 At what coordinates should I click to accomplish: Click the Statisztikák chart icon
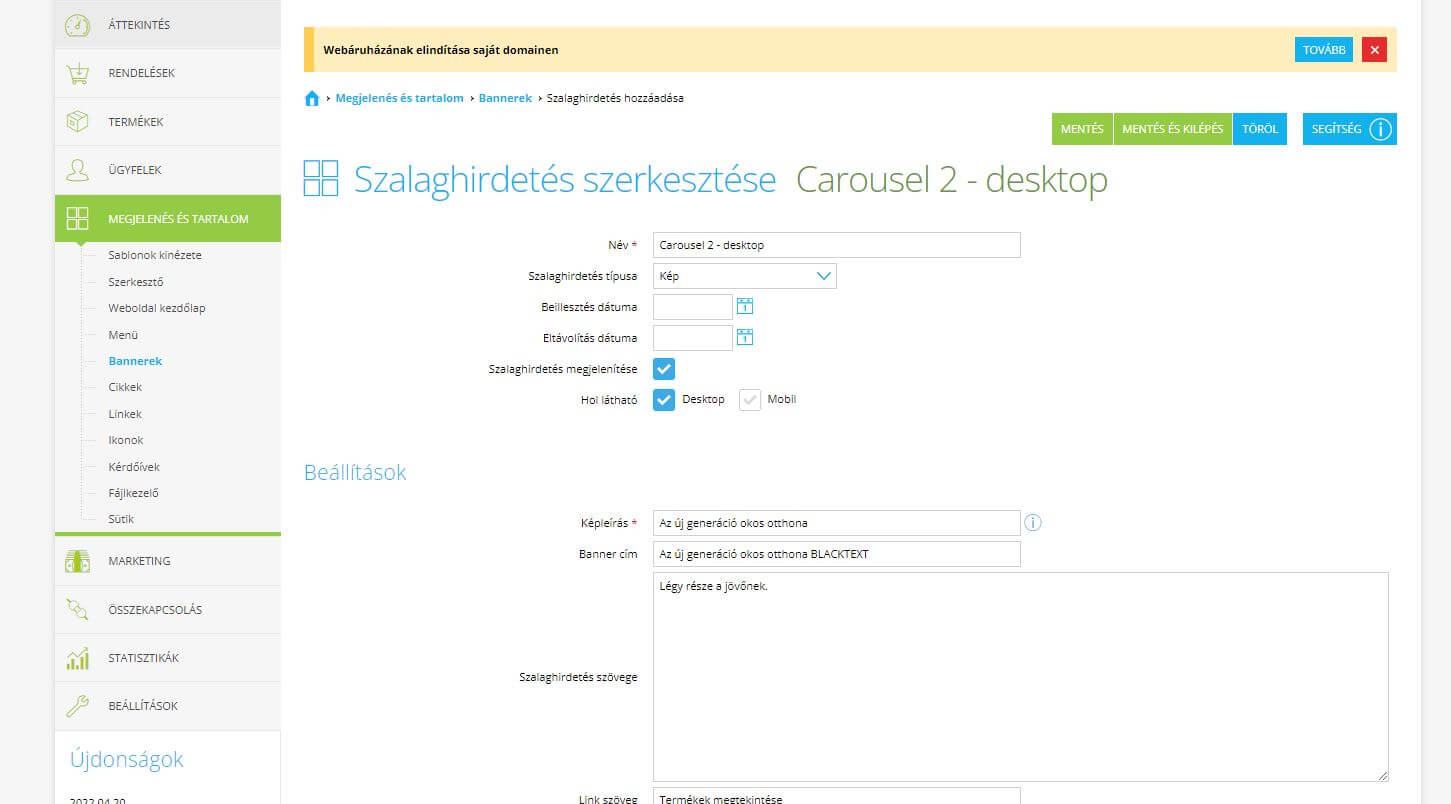point(77,658)
